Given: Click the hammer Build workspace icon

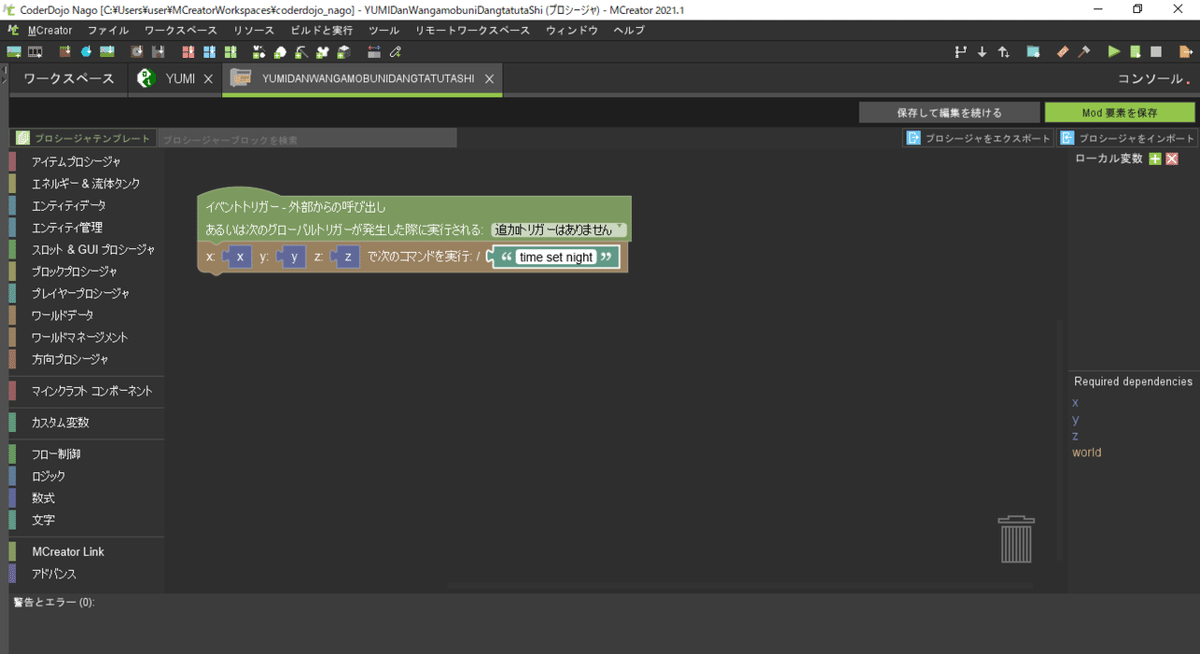Looking at the screenshot, I should (1083, 51).
